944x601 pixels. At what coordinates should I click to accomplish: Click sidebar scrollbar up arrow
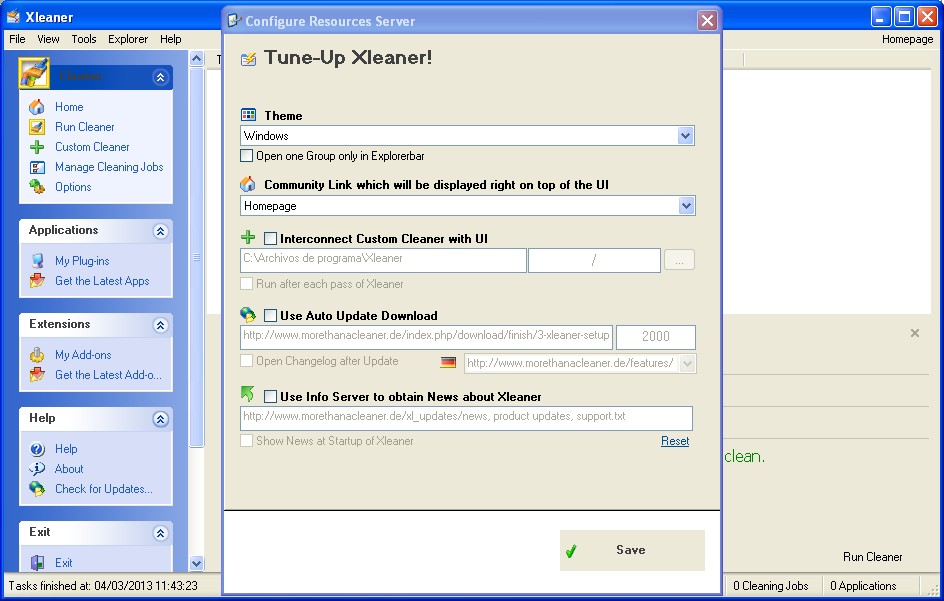click(x=196, y=58)
